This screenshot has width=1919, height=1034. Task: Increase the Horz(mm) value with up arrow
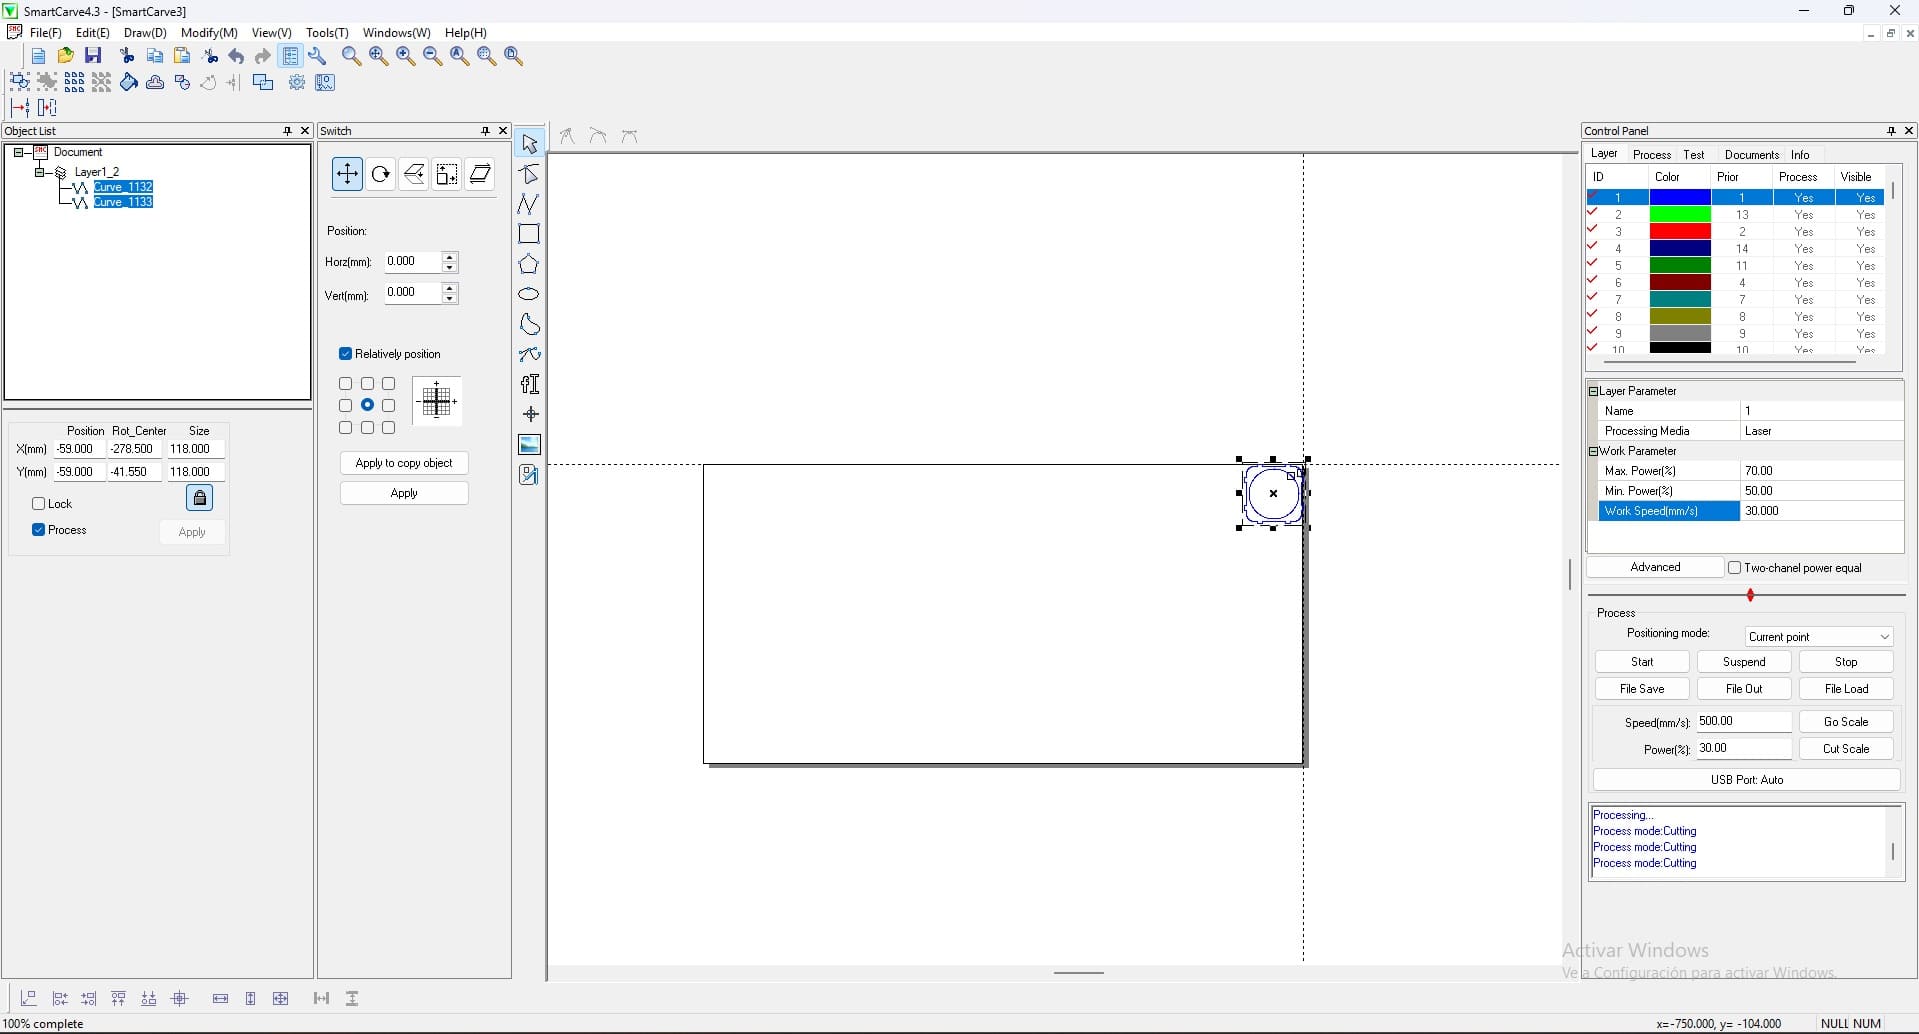(x=450, y=256)
